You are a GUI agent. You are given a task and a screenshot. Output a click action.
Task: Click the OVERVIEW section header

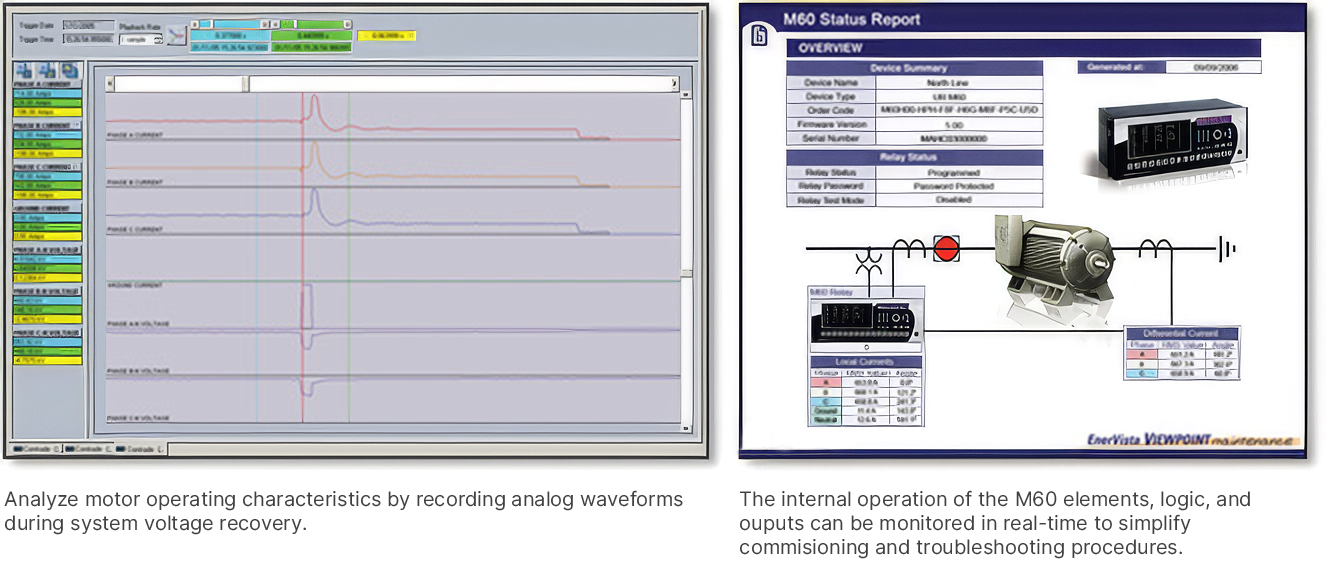[x=1024, y=47]
